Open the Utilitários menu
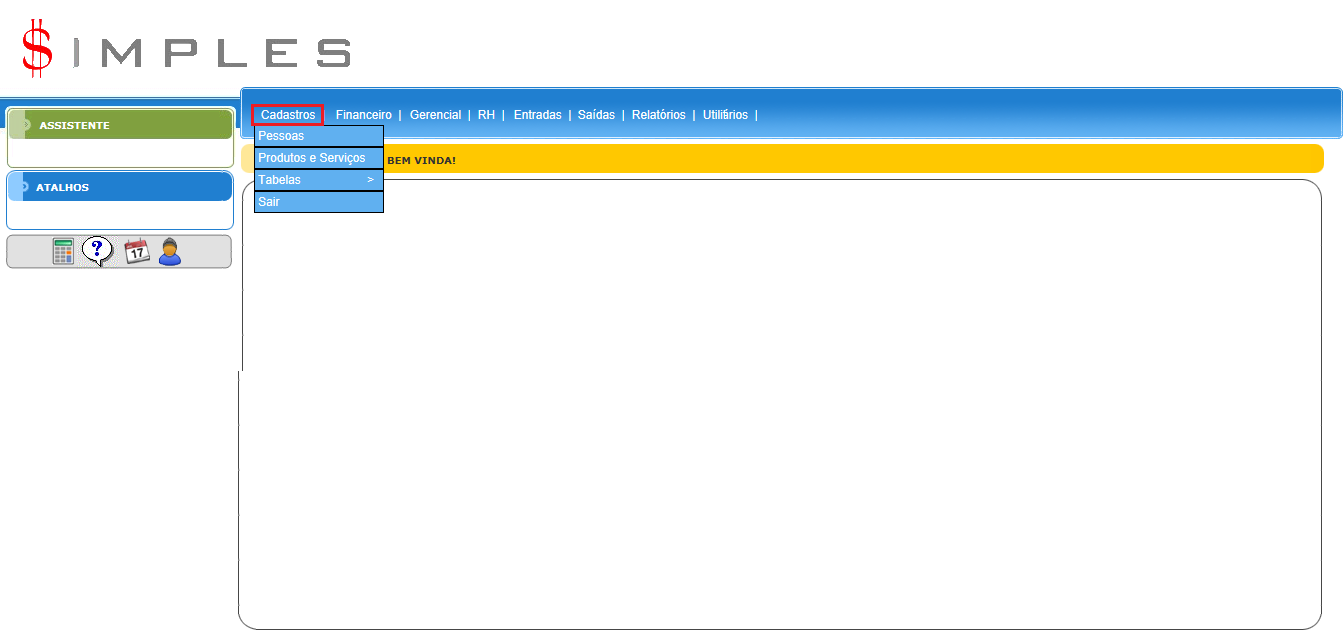 [x=725, y=115]
